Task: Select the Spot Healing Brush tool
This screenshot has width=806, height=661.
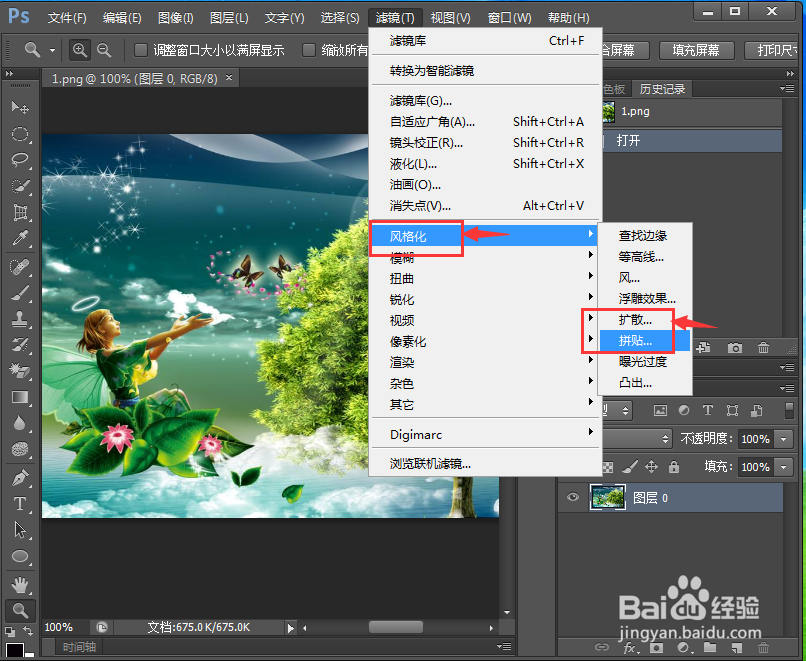Action: (x=20, y=267)
